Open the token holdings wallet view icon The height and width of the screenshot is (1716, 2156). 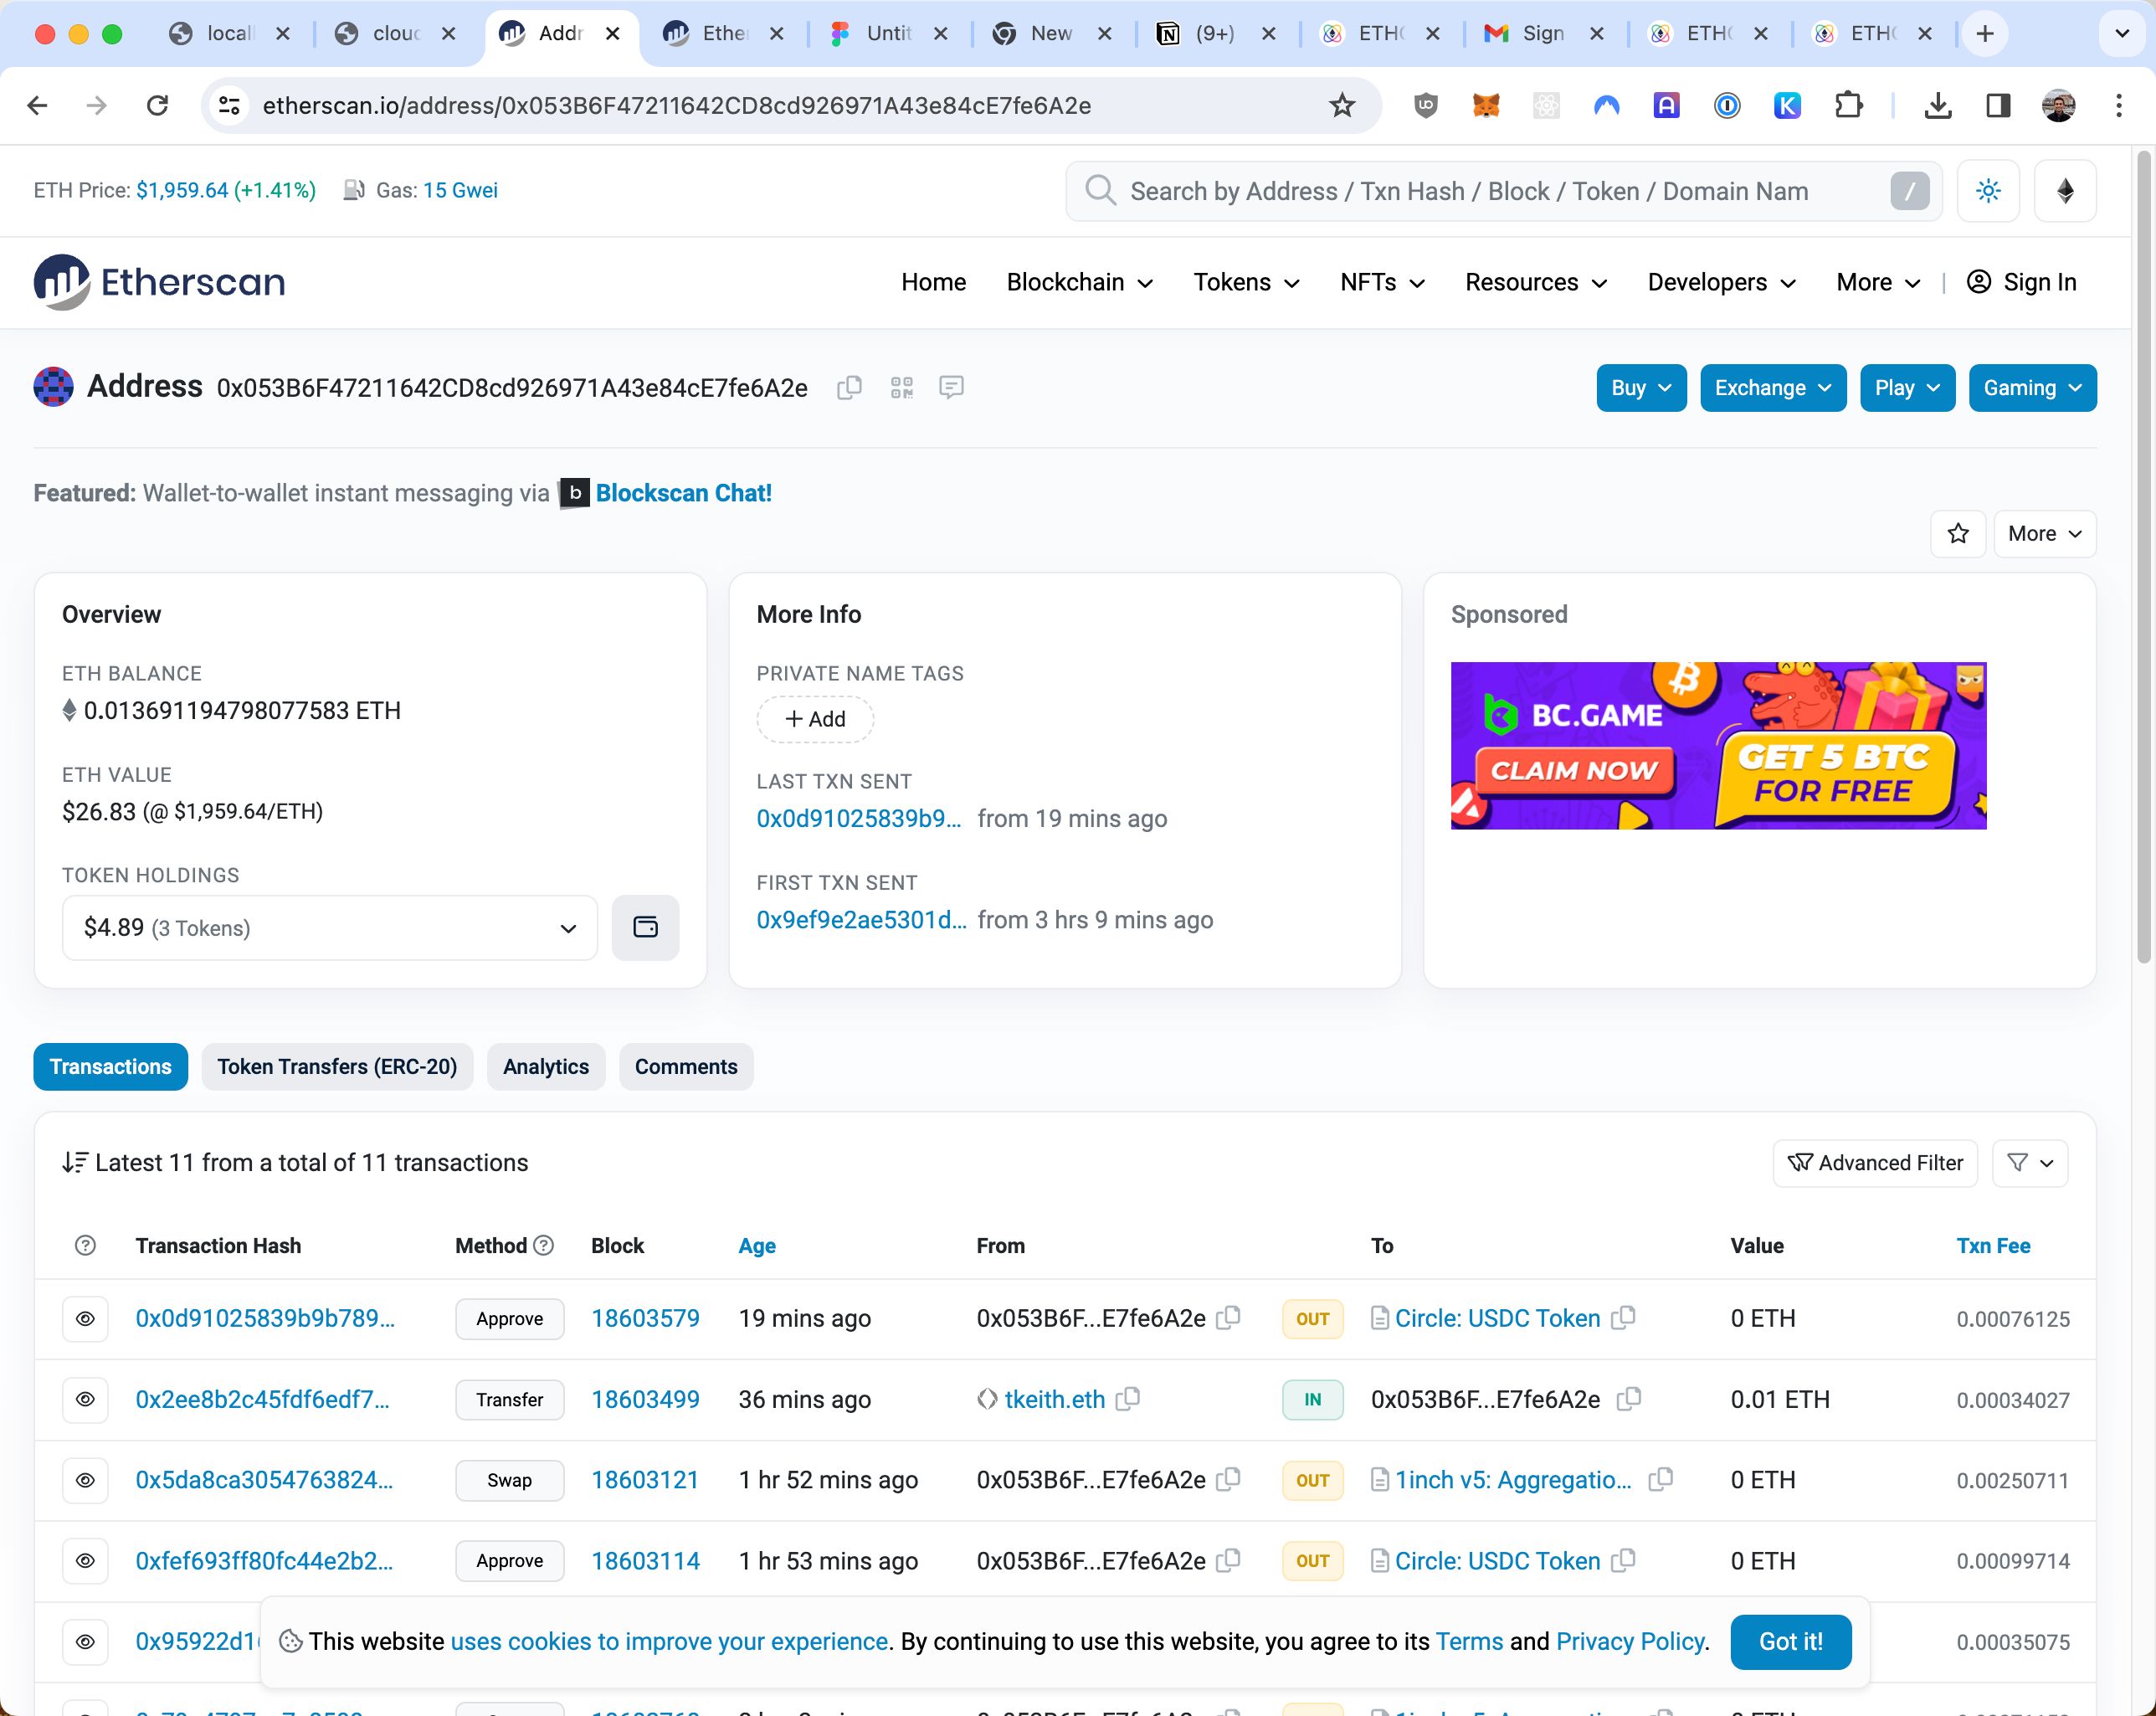click(x=645, y=928)
